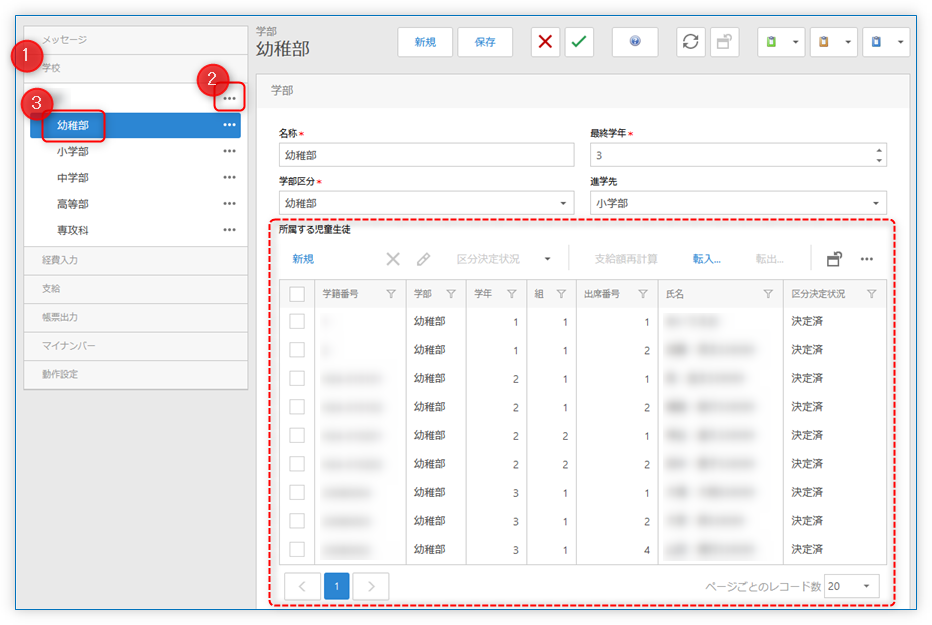Open the green clipboard dropdown arrow
Viewport: 932px width, 625px height.
click(x=795, y=42)
